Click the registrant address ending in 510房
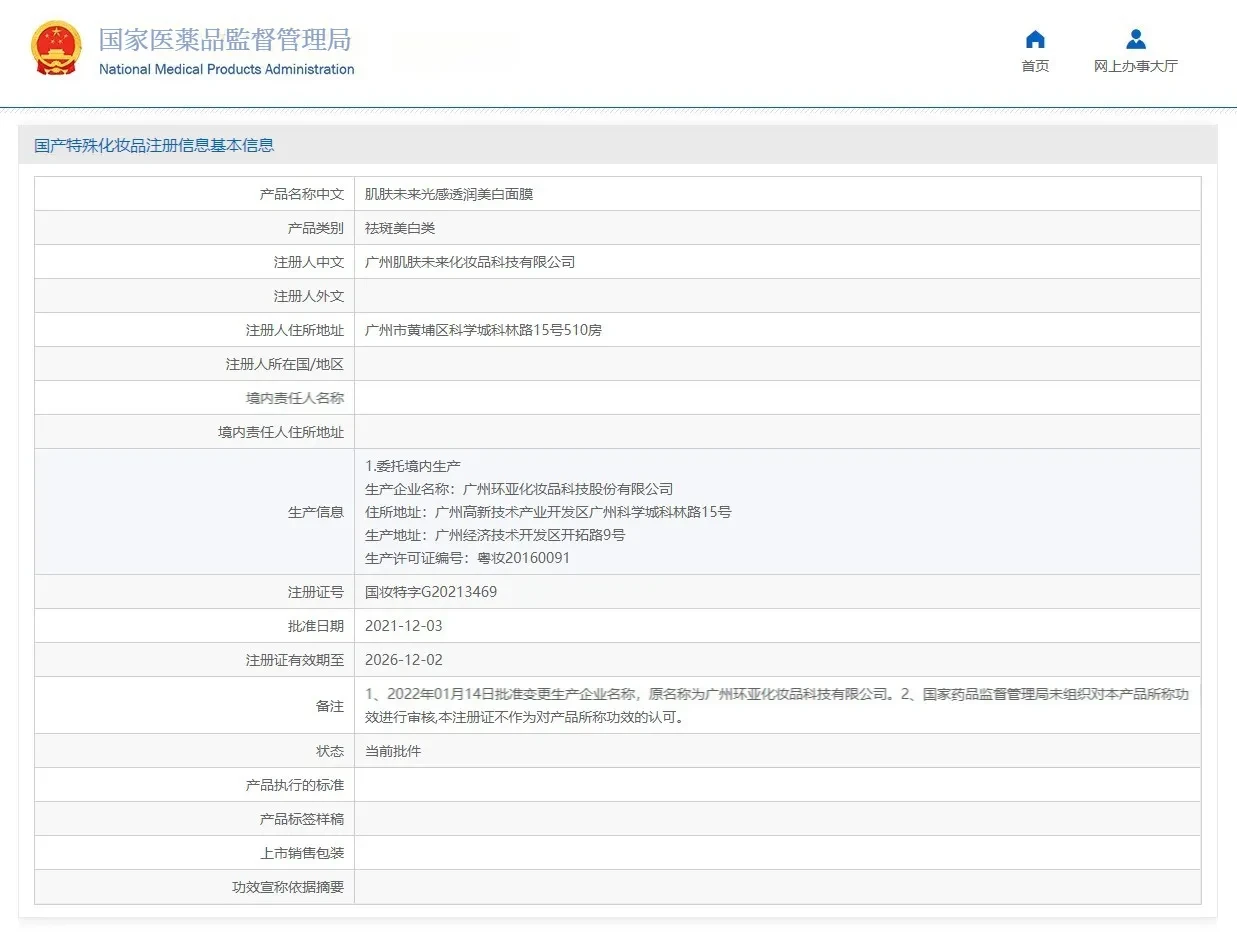This screenshot has width=1237, height=932. coord(483,330)
